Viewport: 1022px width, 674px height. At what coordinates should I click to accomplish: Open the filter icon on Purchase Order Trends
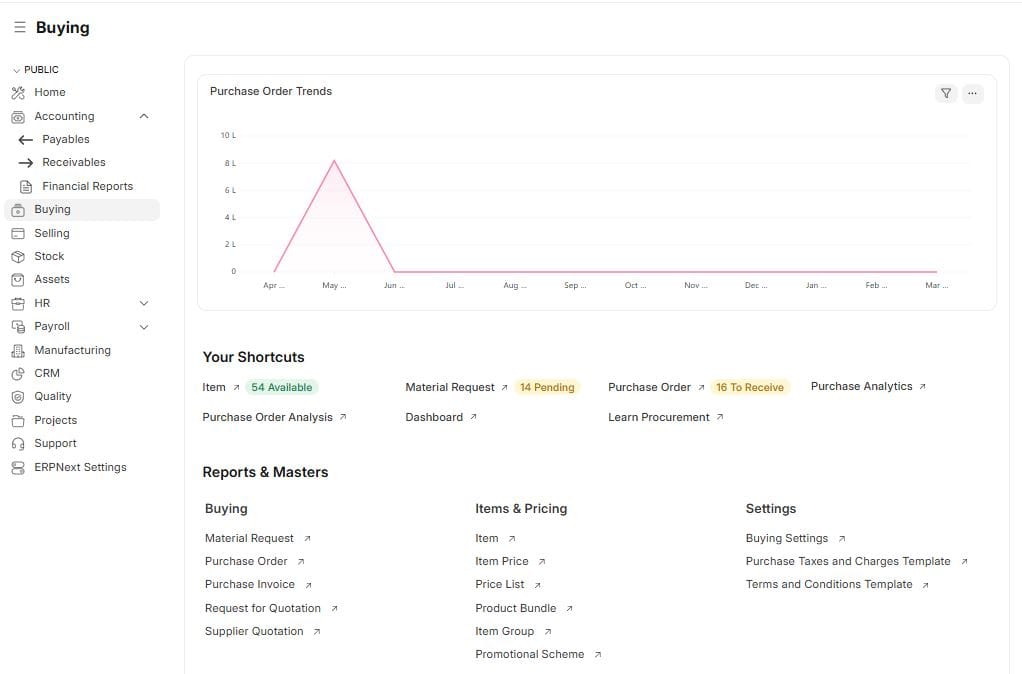(x=946, y=93)
